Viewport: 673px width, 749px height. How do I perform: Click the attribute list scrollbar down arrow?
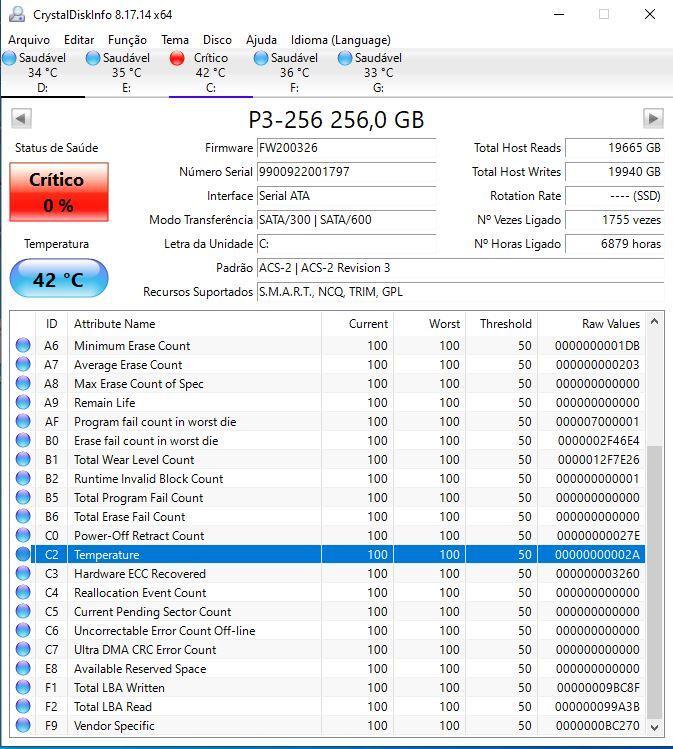click(x=654, y=727)
